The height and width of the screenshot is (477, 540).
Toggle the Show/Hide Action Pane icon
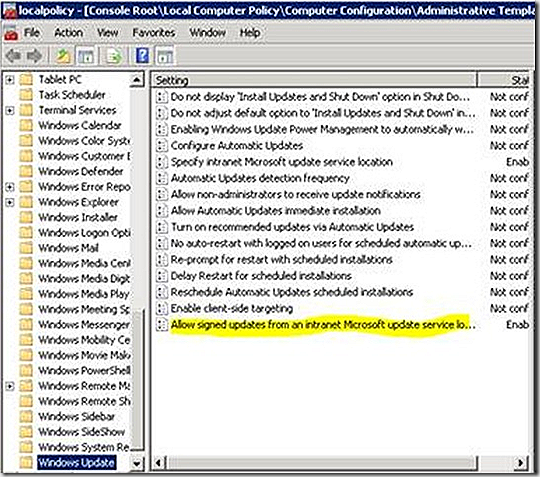tap(165, 55)
